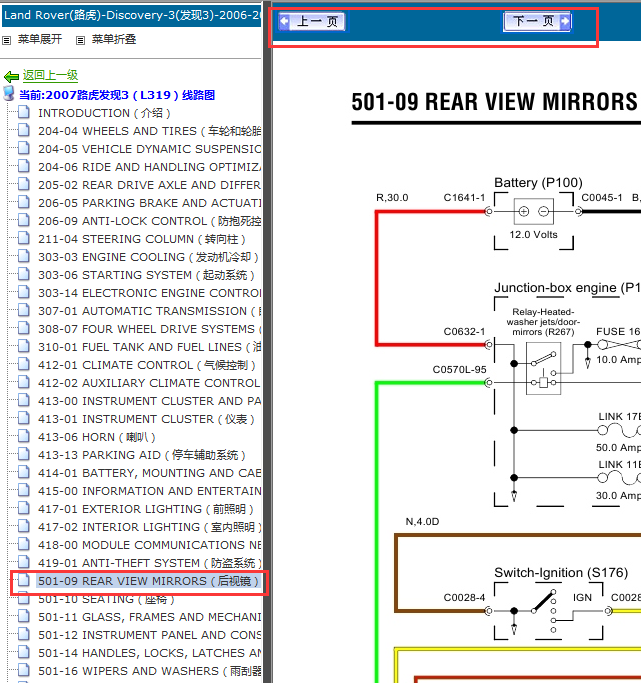
Task: Click page icon for 412-01 CLIMATE CONTROL
Action: [x=24, y=364]
